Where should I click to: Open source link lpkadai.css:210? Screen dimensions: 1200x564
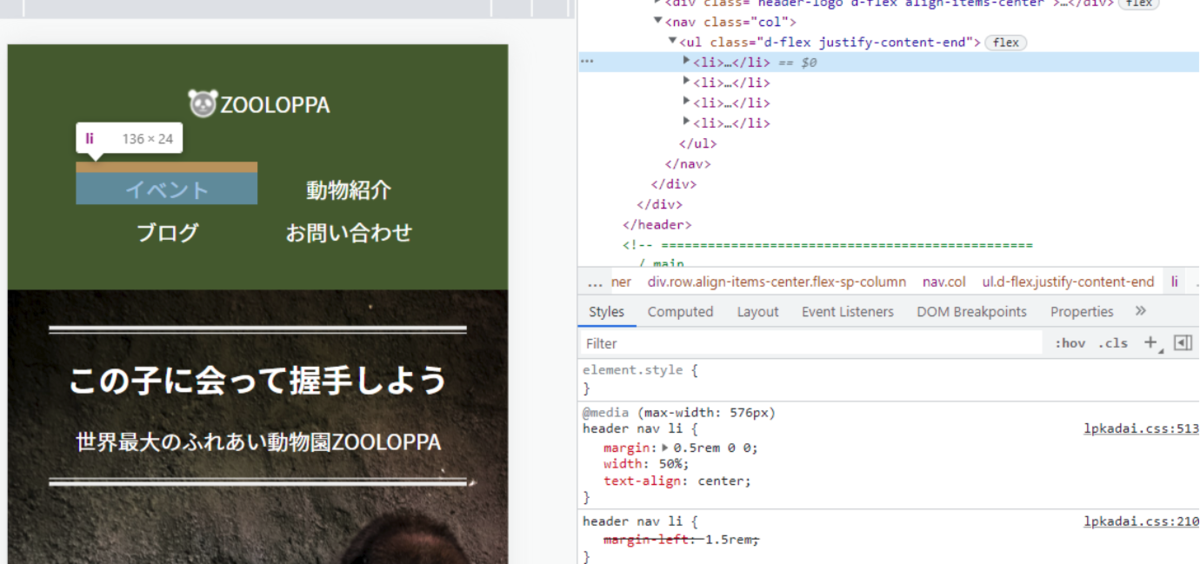(1141, 522)
